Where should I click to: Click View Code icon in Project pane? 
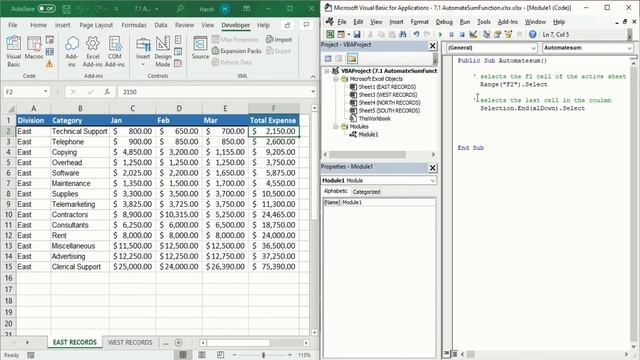tap(328, 59)
